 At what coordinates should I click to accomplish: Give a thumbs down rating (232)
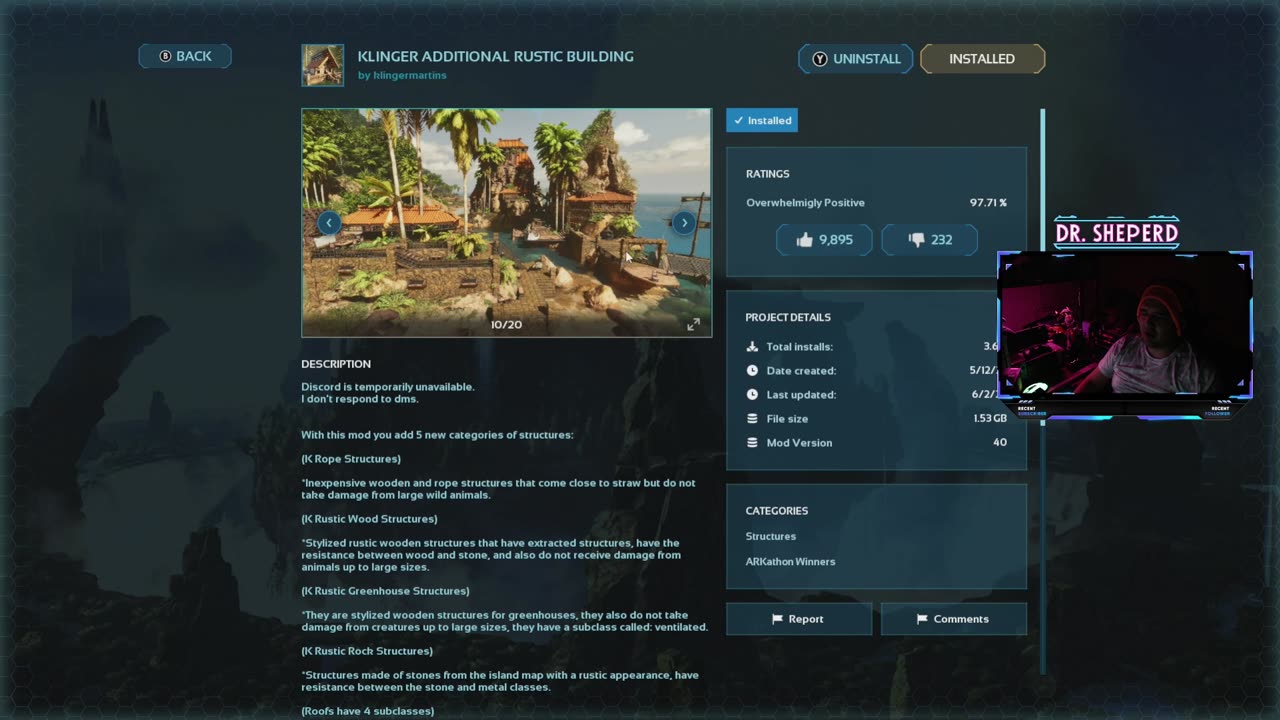coord(929,240)
